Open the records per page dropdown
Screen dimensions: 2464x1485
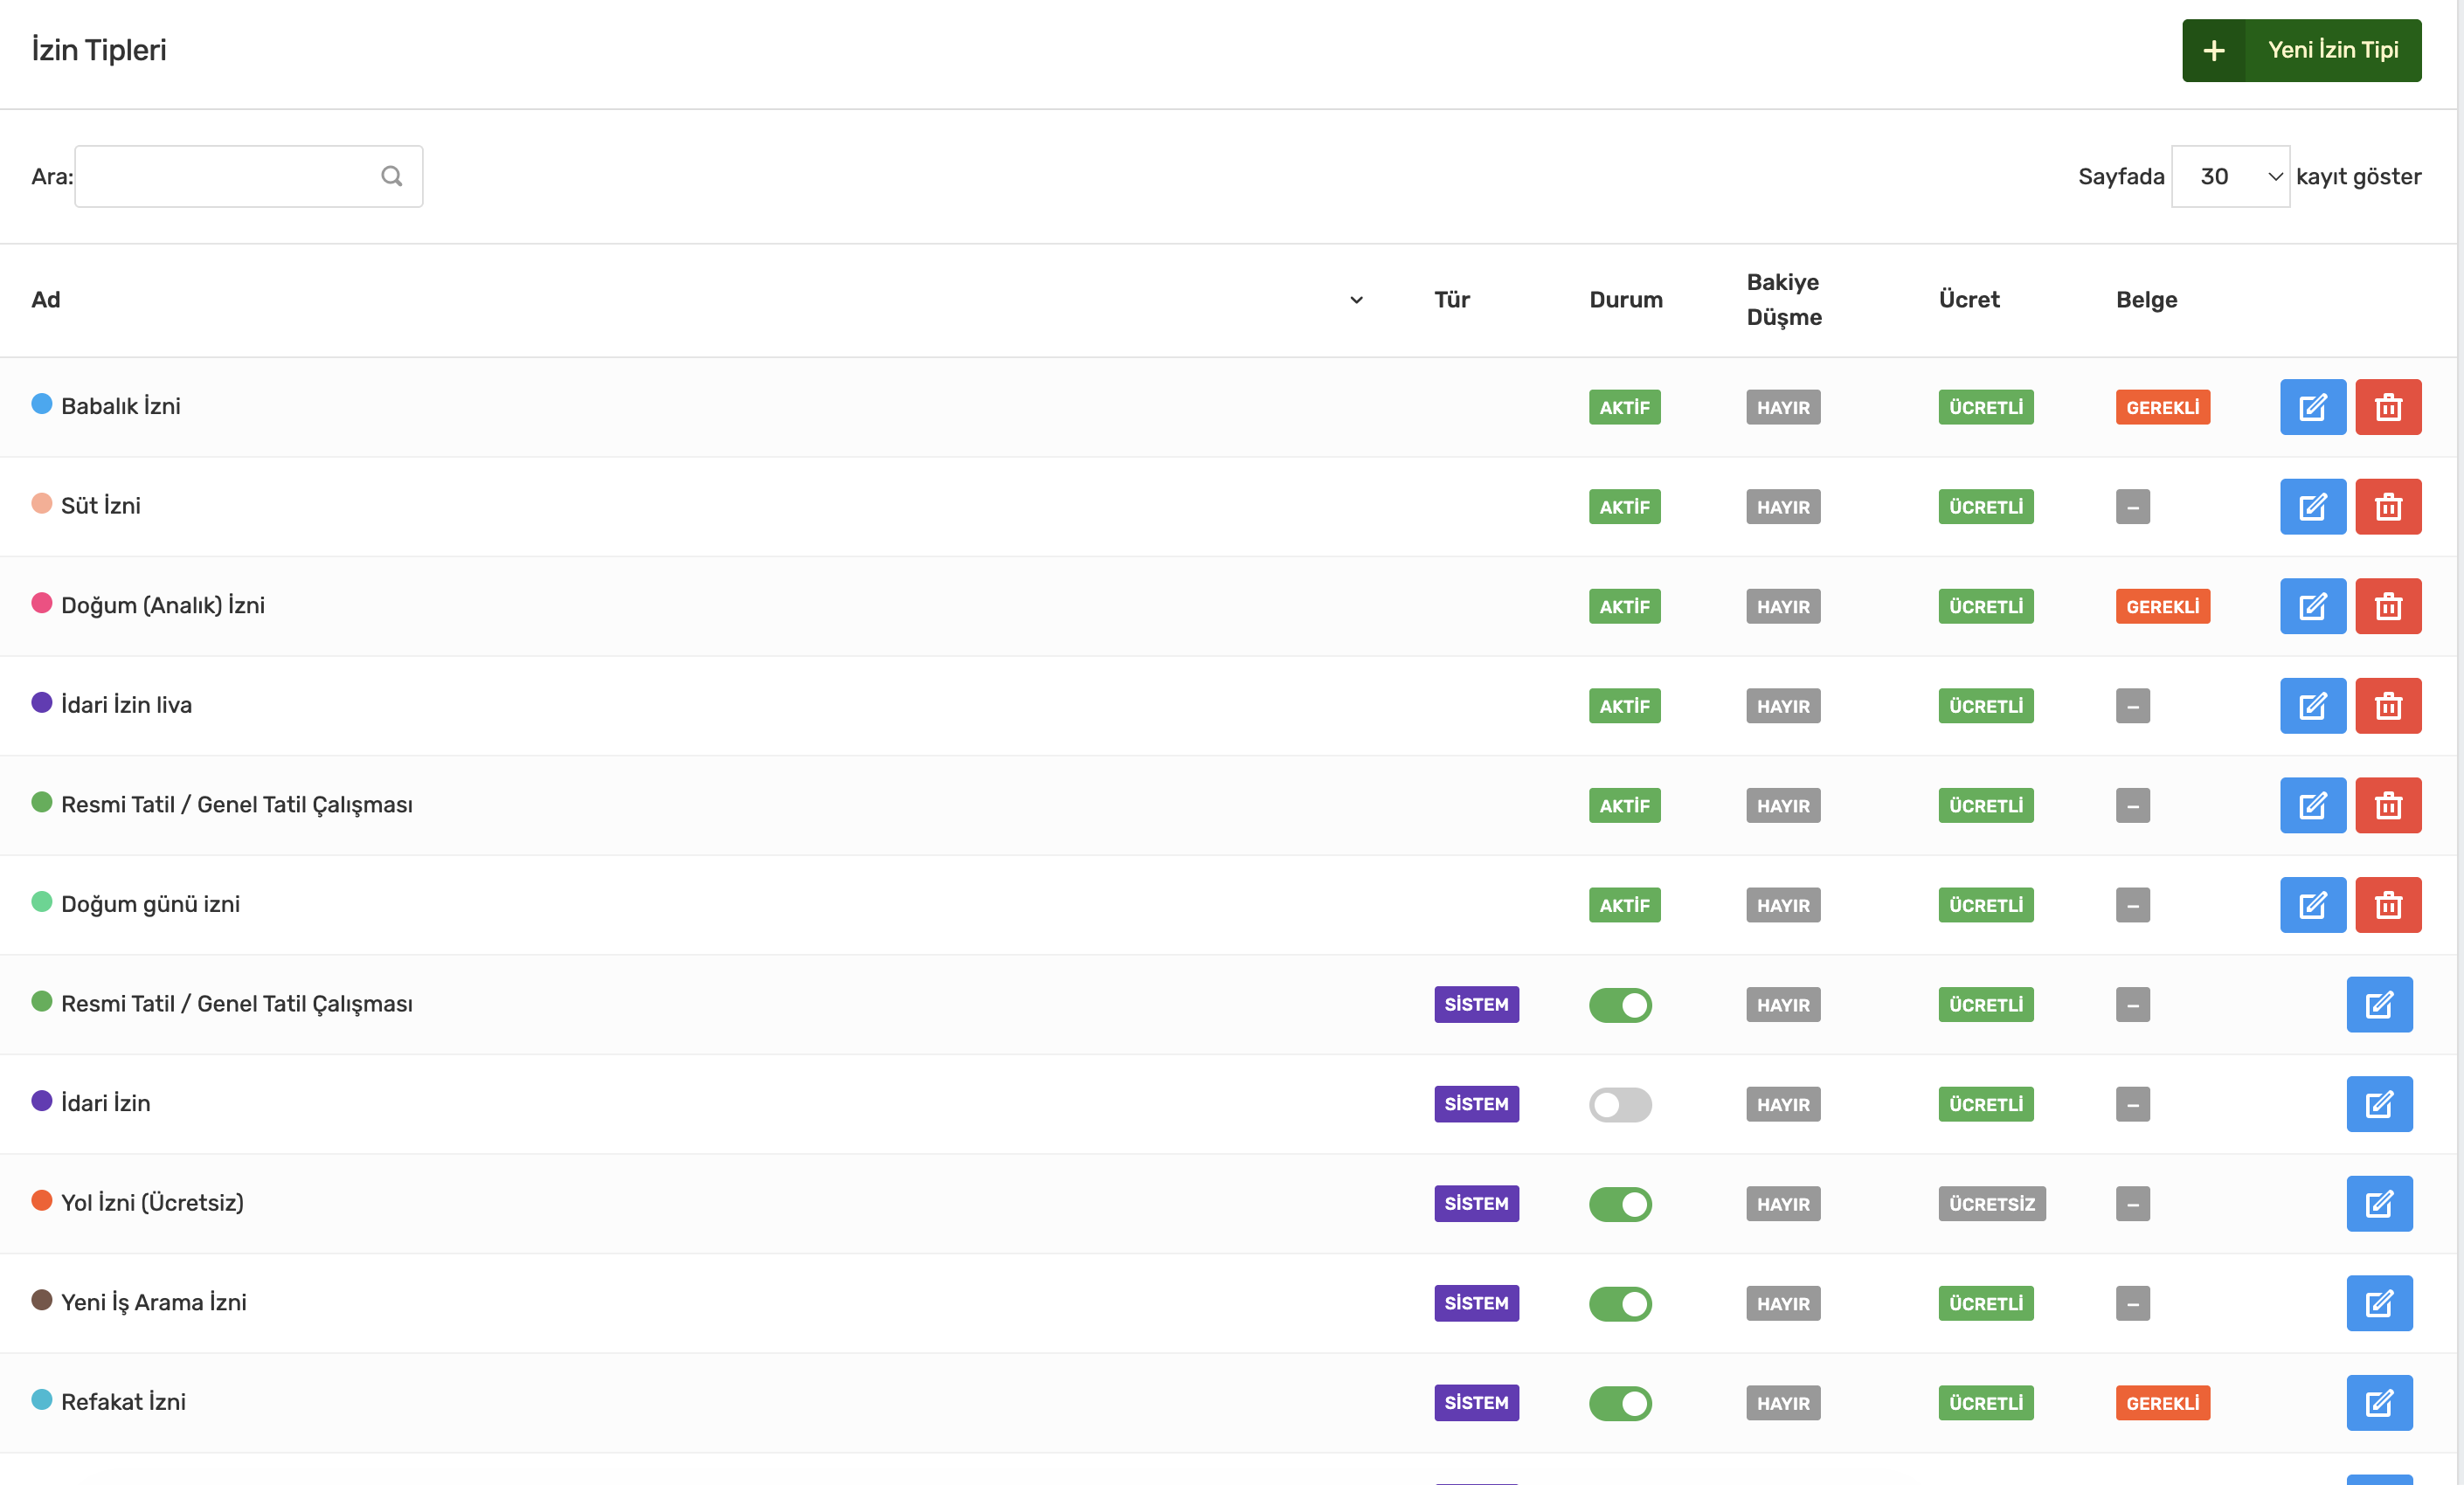2230,177
